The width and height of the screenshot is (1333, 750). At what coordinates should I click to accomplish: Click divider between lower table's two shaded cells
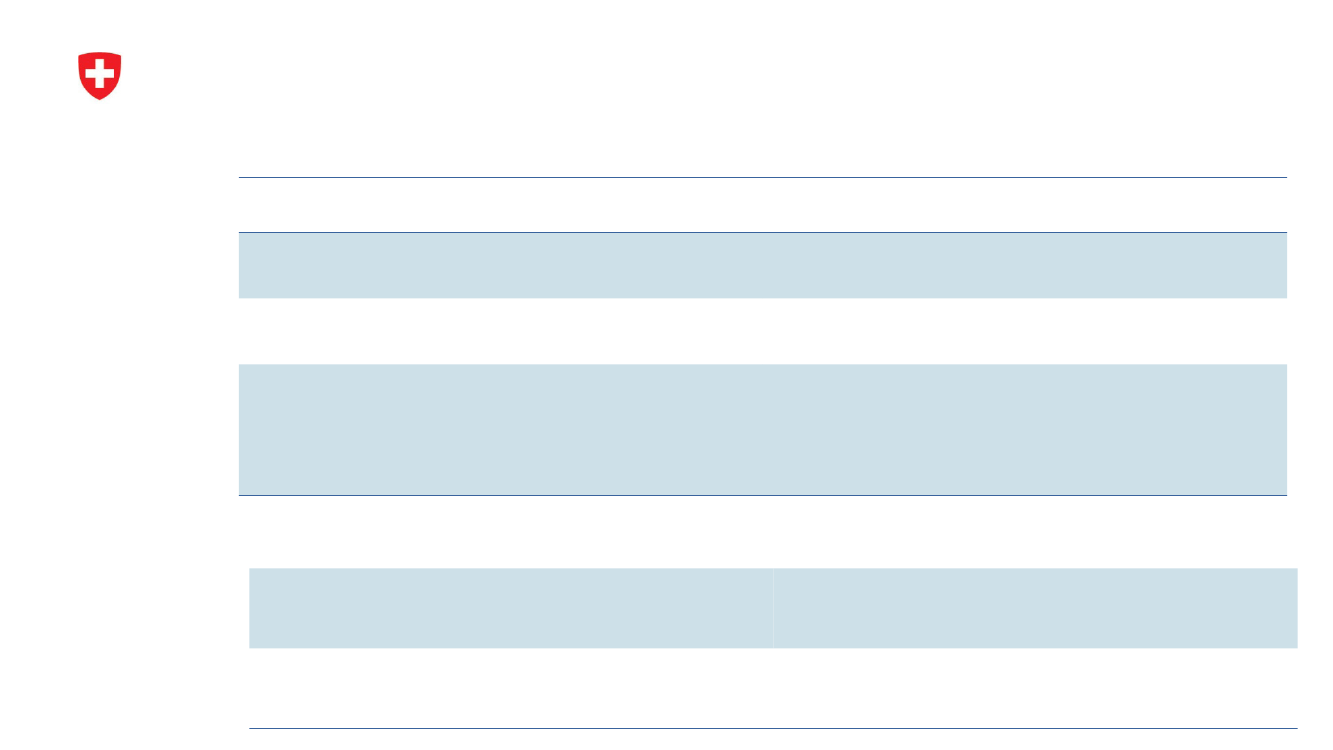pos(772,608)
